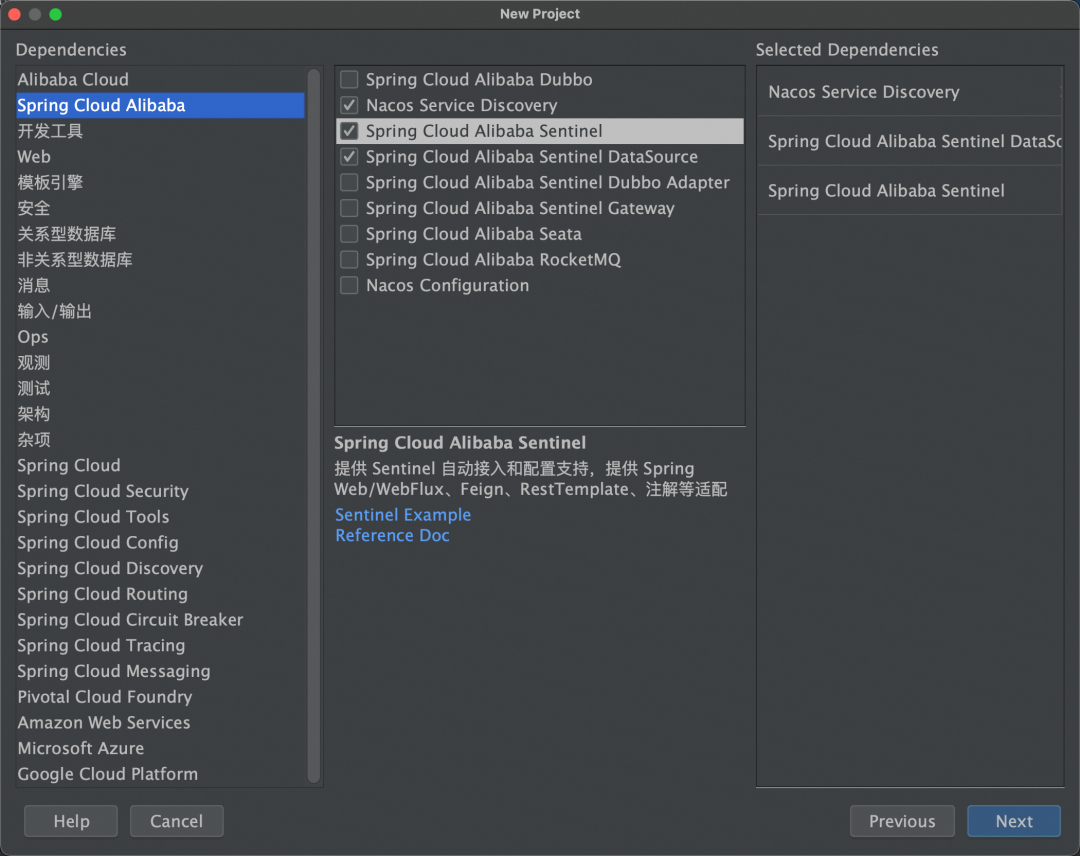Open the Sentinel Example link
The image size is (1080, 856).
coord(403,515)
